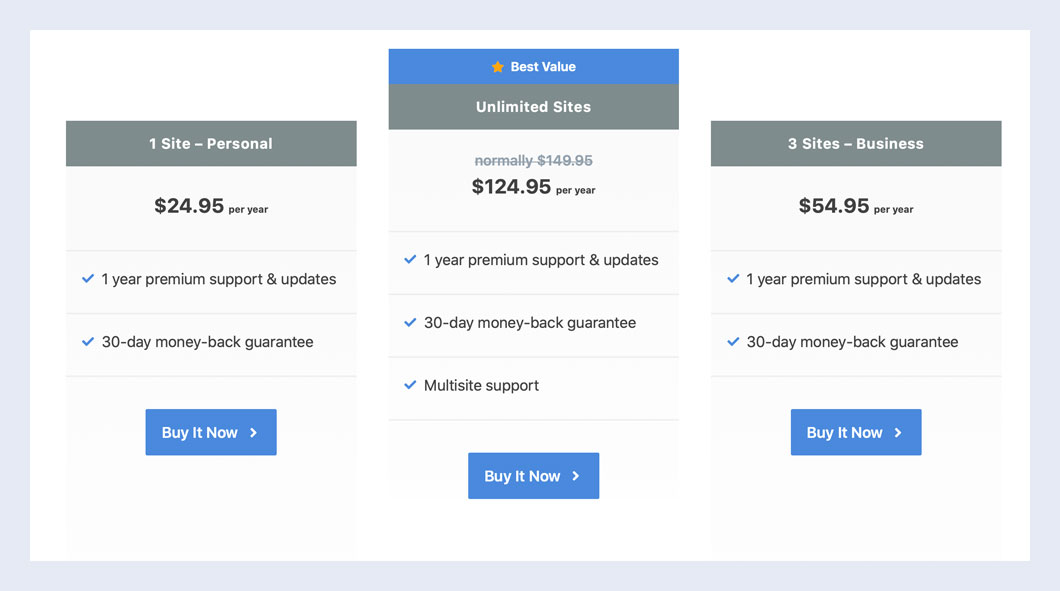Select the 1 Site – Personal header
Image resolution: width=1060 pixels, height=591 pixels.
pyautogui.click(x=211, y=144)
